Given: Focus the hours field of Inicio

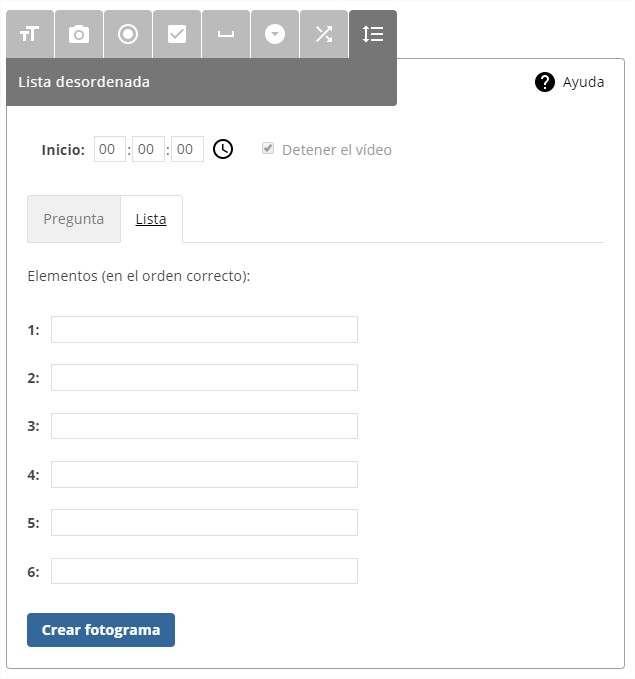Looking at the screenshot, I should (110, 150).
